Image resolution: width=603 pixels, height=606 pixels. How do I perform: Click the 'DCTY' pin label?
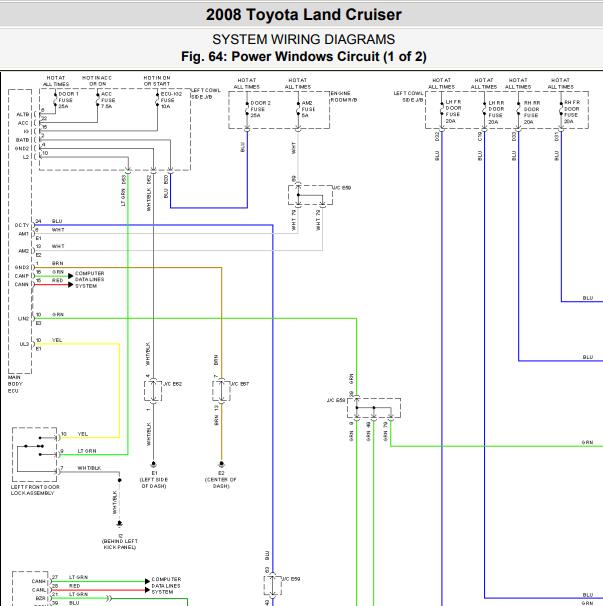click(22, 225)
